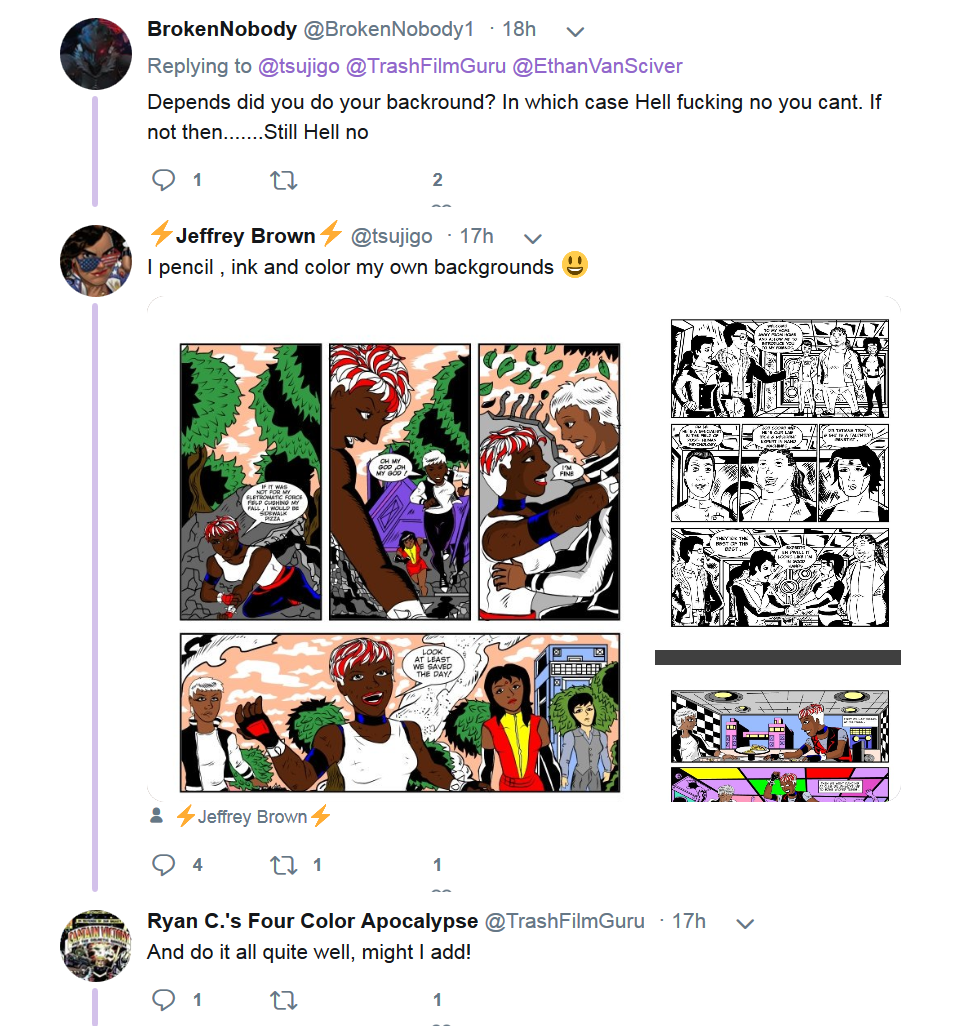Expand options chevron on Jeffrey Brown's tweet

coord(533,238)
